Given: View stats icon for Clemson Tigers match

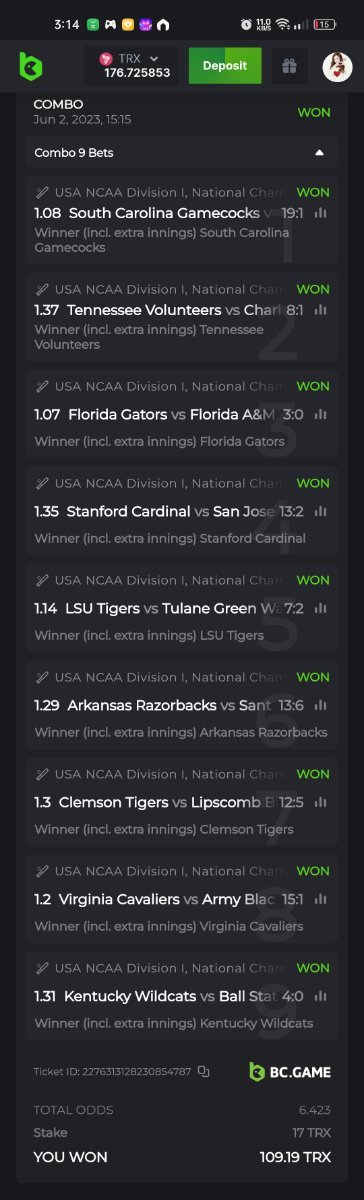Looking at the screenshot, I should [x=321, y=802].
